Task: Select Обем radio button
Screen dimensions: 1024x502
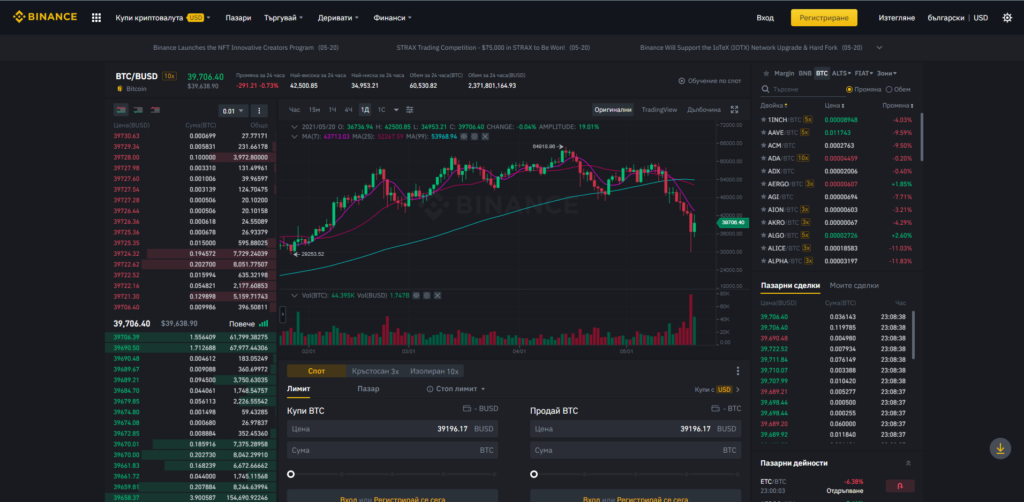Action: tap(888, 89)
